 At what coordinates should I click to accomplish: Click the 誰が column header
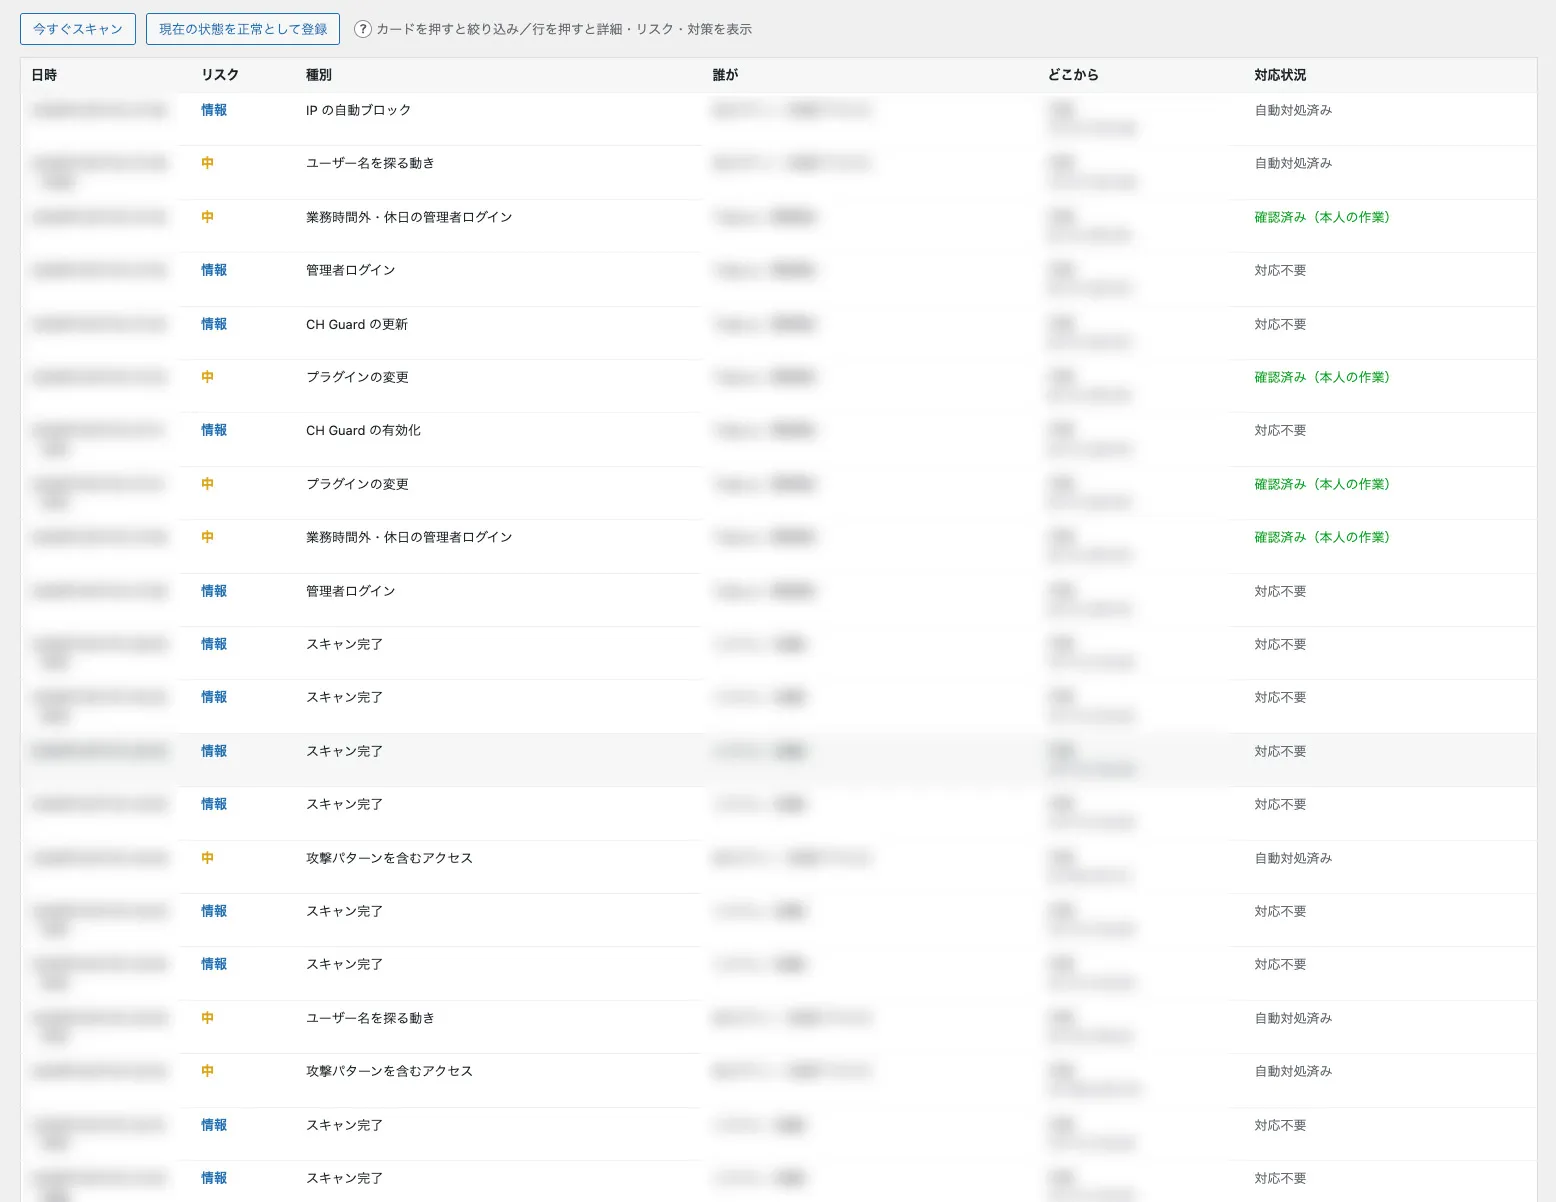(725, 75)
